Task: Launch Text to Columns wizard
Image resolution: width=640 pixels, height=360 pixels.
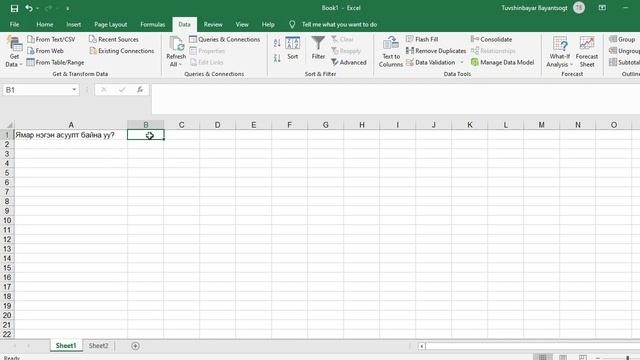Action: 391,51
